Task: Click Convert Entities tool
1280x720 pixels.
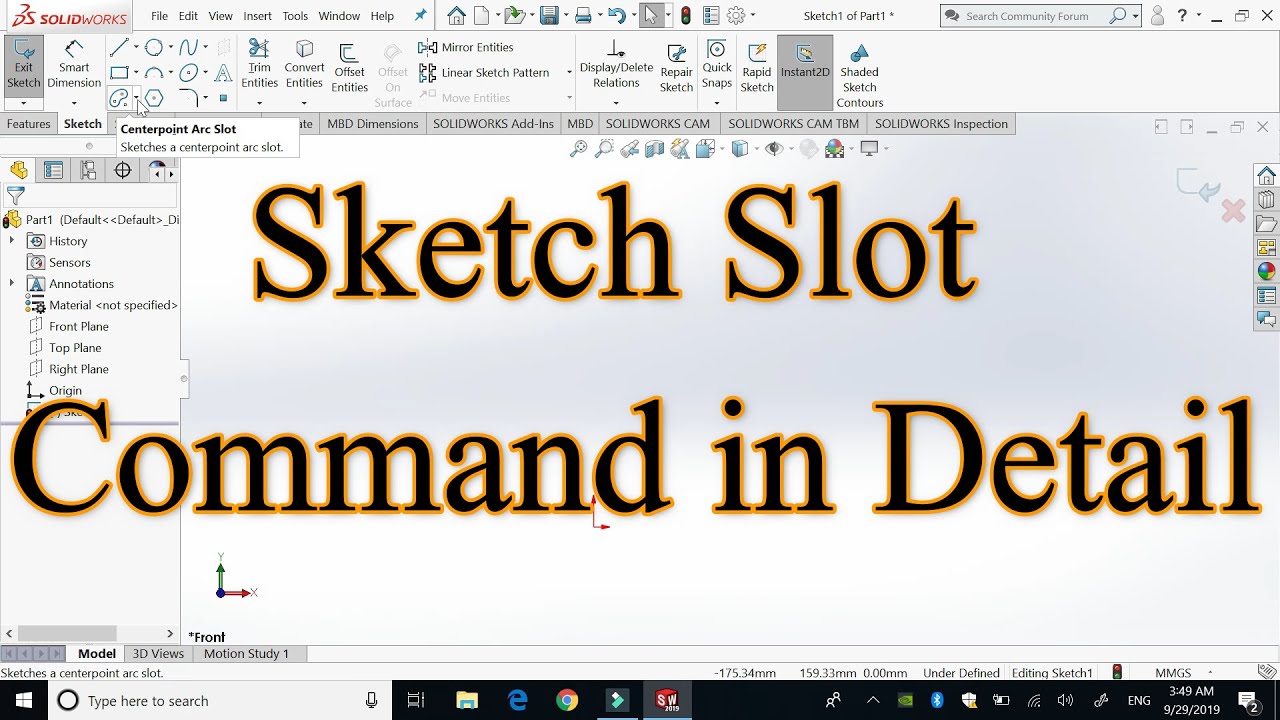Action: pos(304,65)
